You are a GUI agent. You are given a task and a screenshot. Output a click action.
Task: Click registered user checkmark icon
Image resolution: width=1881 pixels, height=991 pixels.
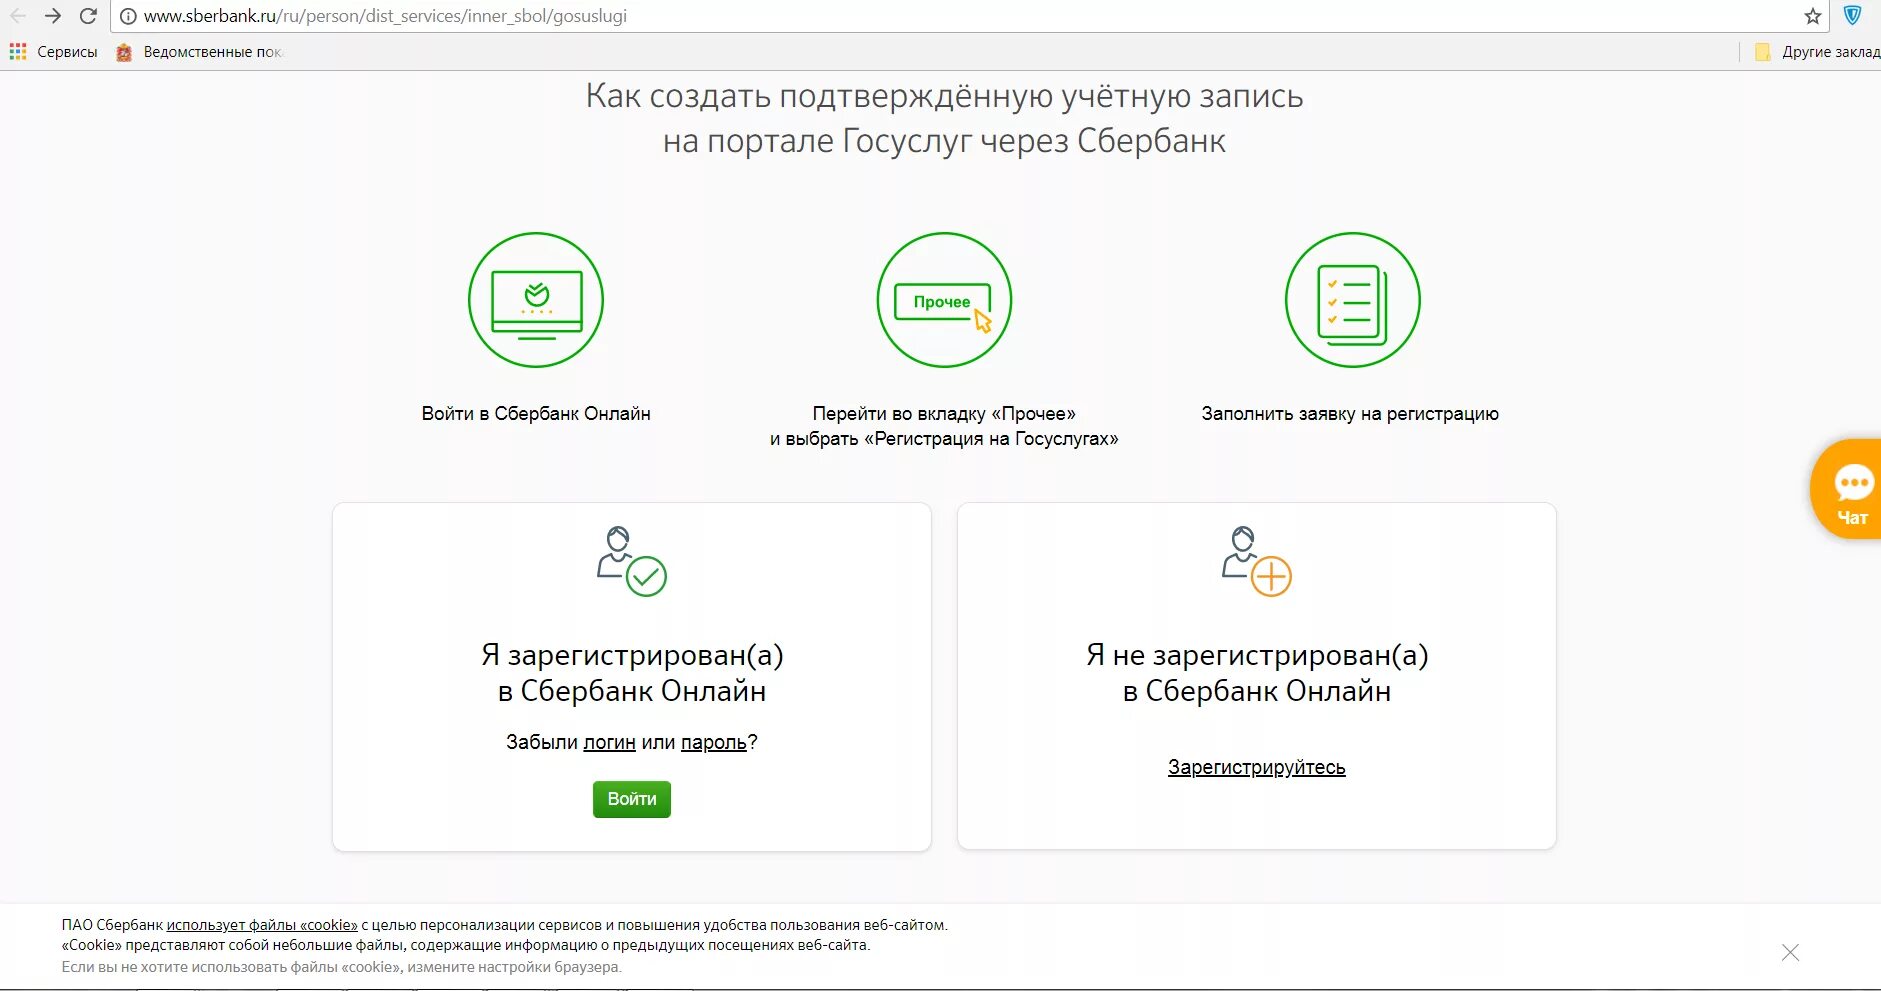coord(632,562)
